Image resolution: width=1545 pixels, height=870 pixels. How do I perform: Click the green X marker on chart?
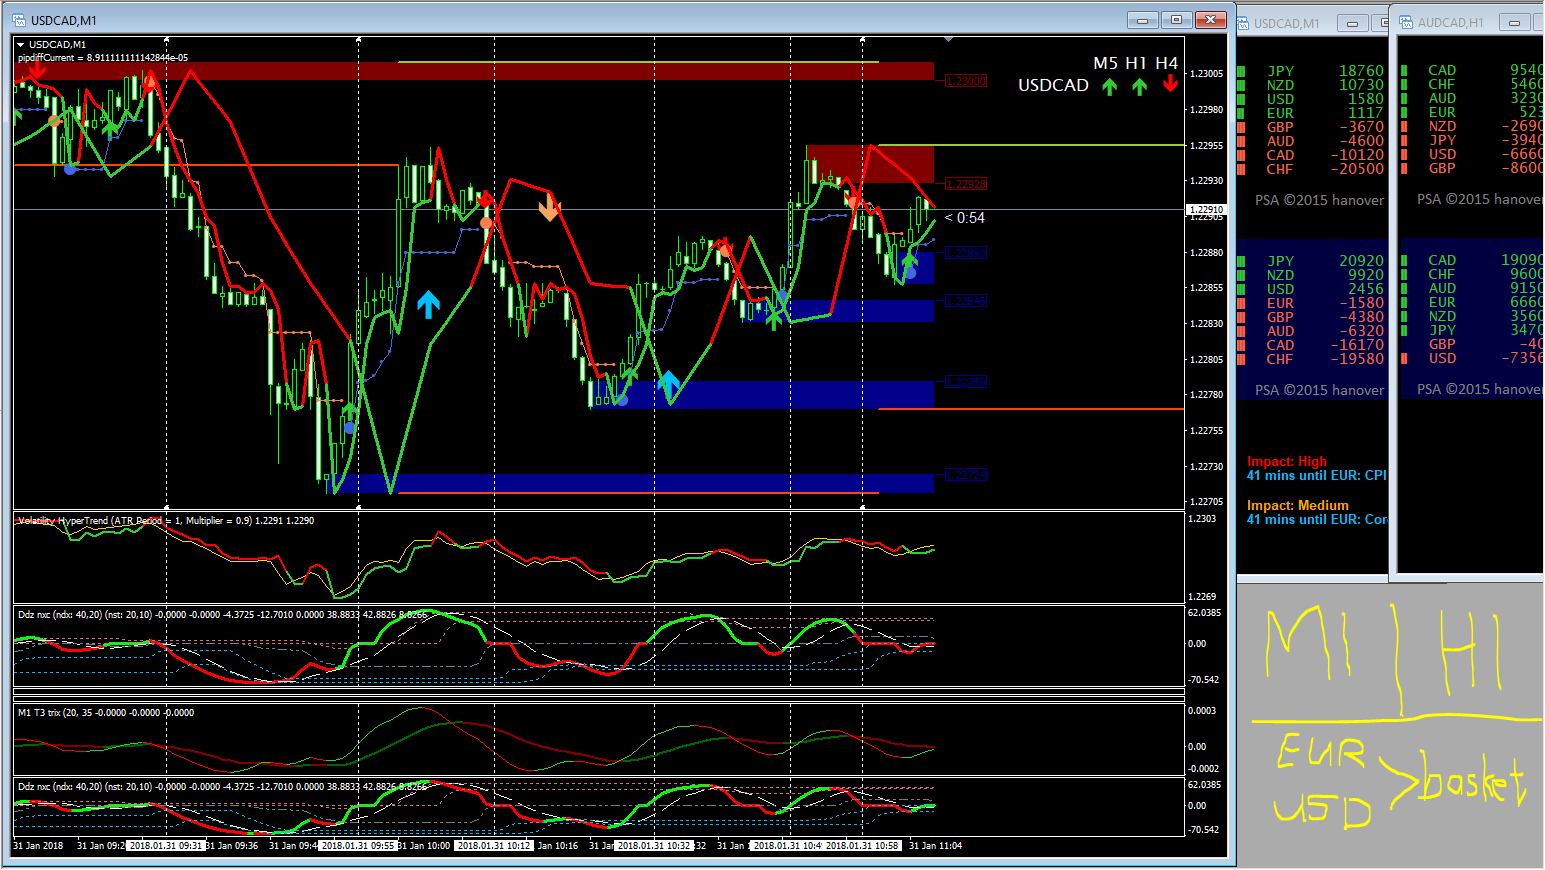tap(773, 317)
